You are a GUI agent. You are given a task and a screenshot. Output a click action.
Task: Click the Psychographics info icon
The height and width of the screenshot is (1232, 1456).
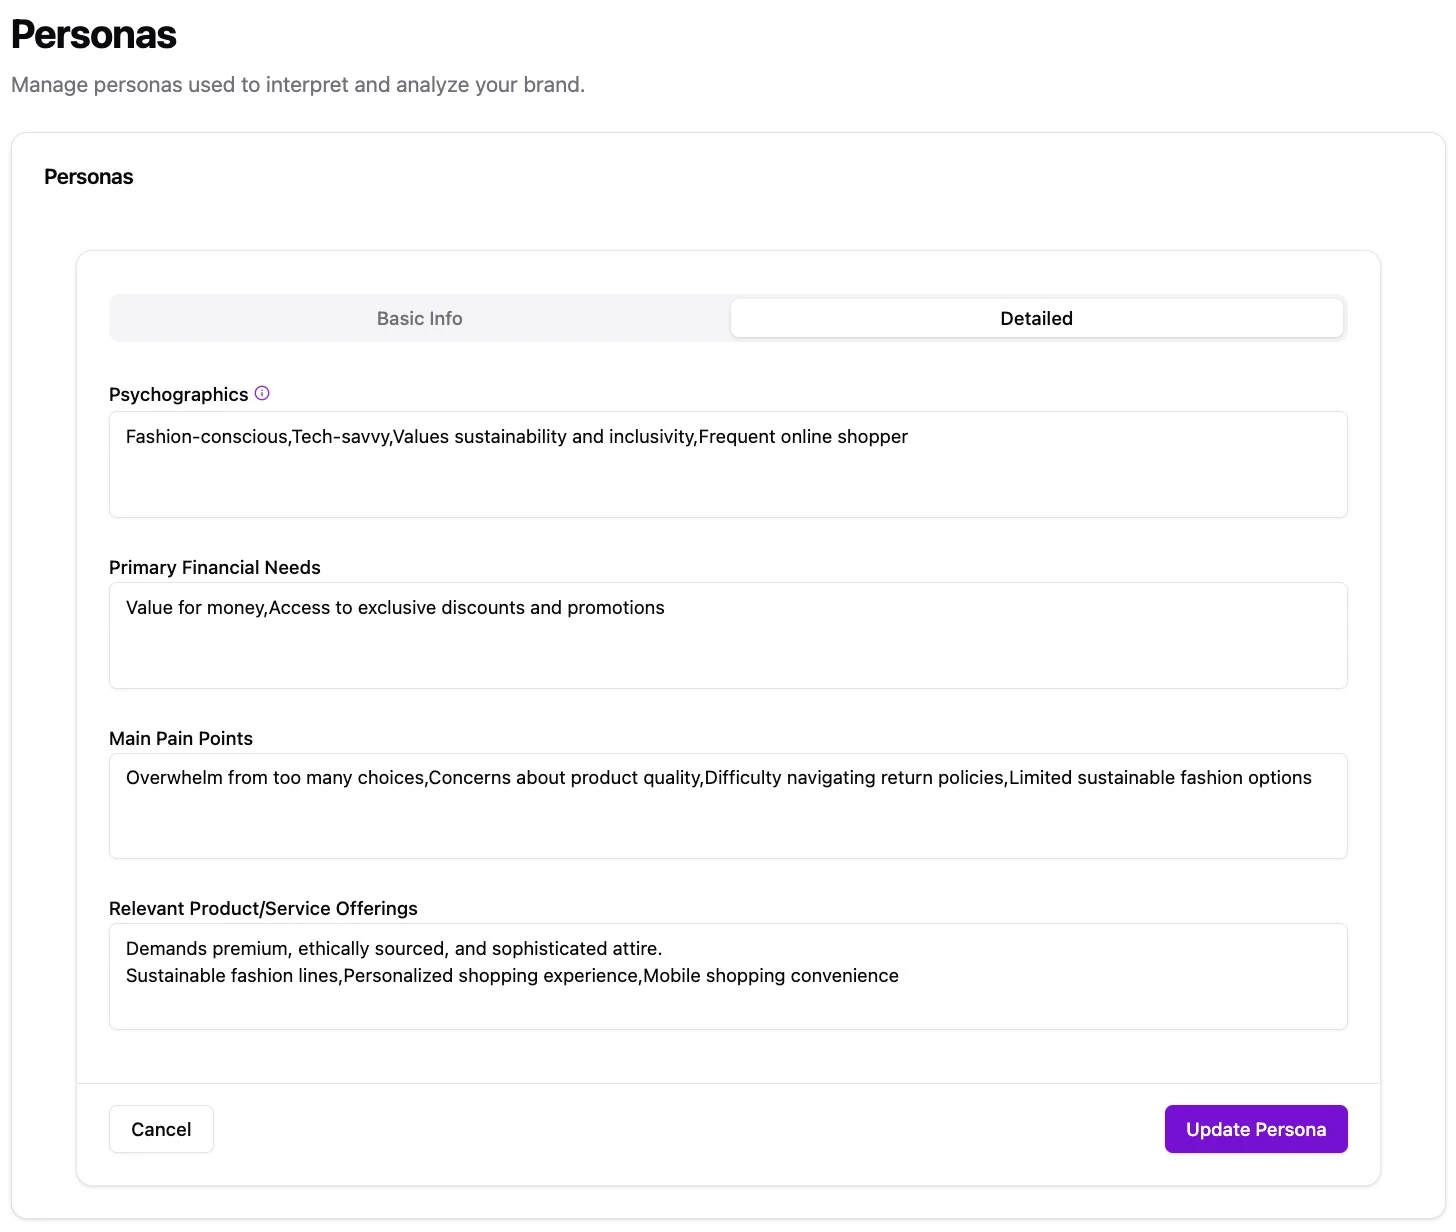tap(262, 394)
